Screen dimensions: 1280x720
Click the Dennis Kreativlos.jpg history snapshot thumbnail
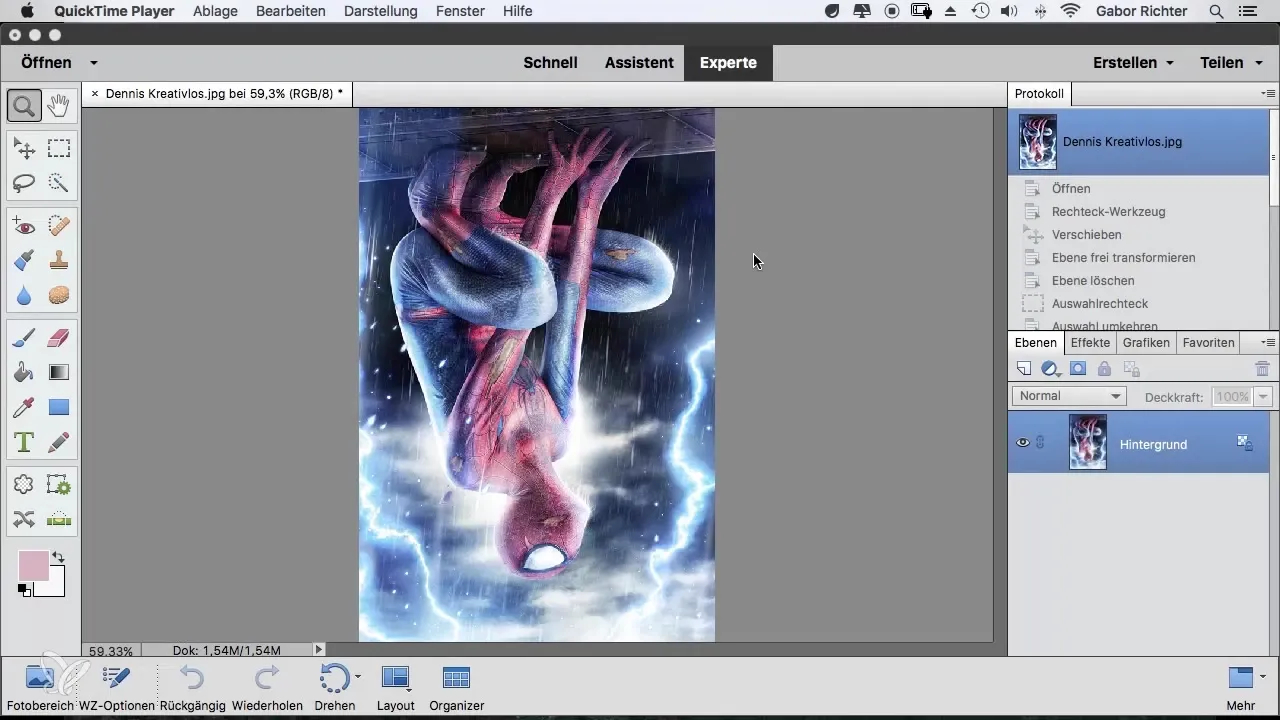tap(1038, 141)
